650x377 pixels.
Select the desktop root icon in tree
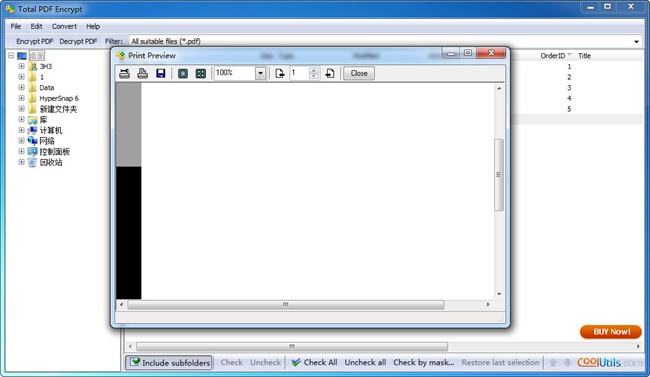tap(22, 56)
